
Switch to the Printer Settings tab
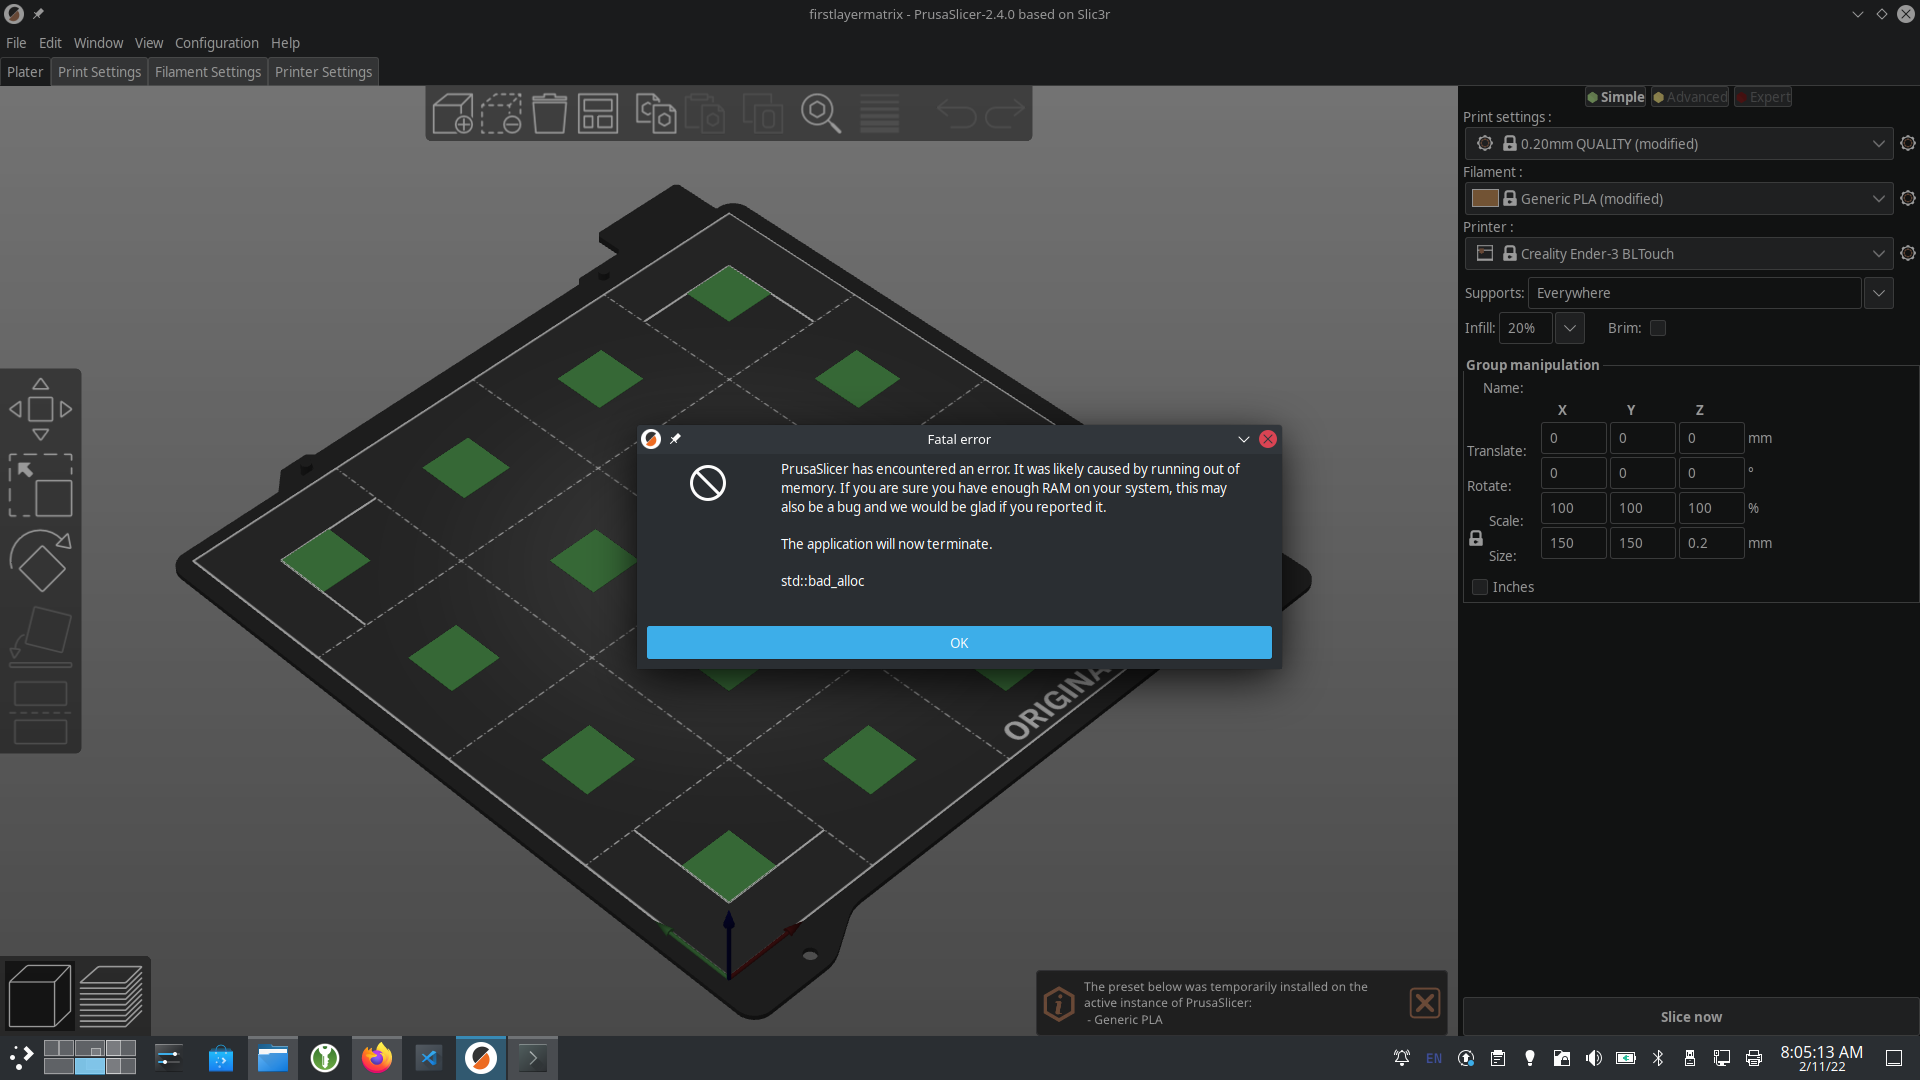click(x=323, y=72)
